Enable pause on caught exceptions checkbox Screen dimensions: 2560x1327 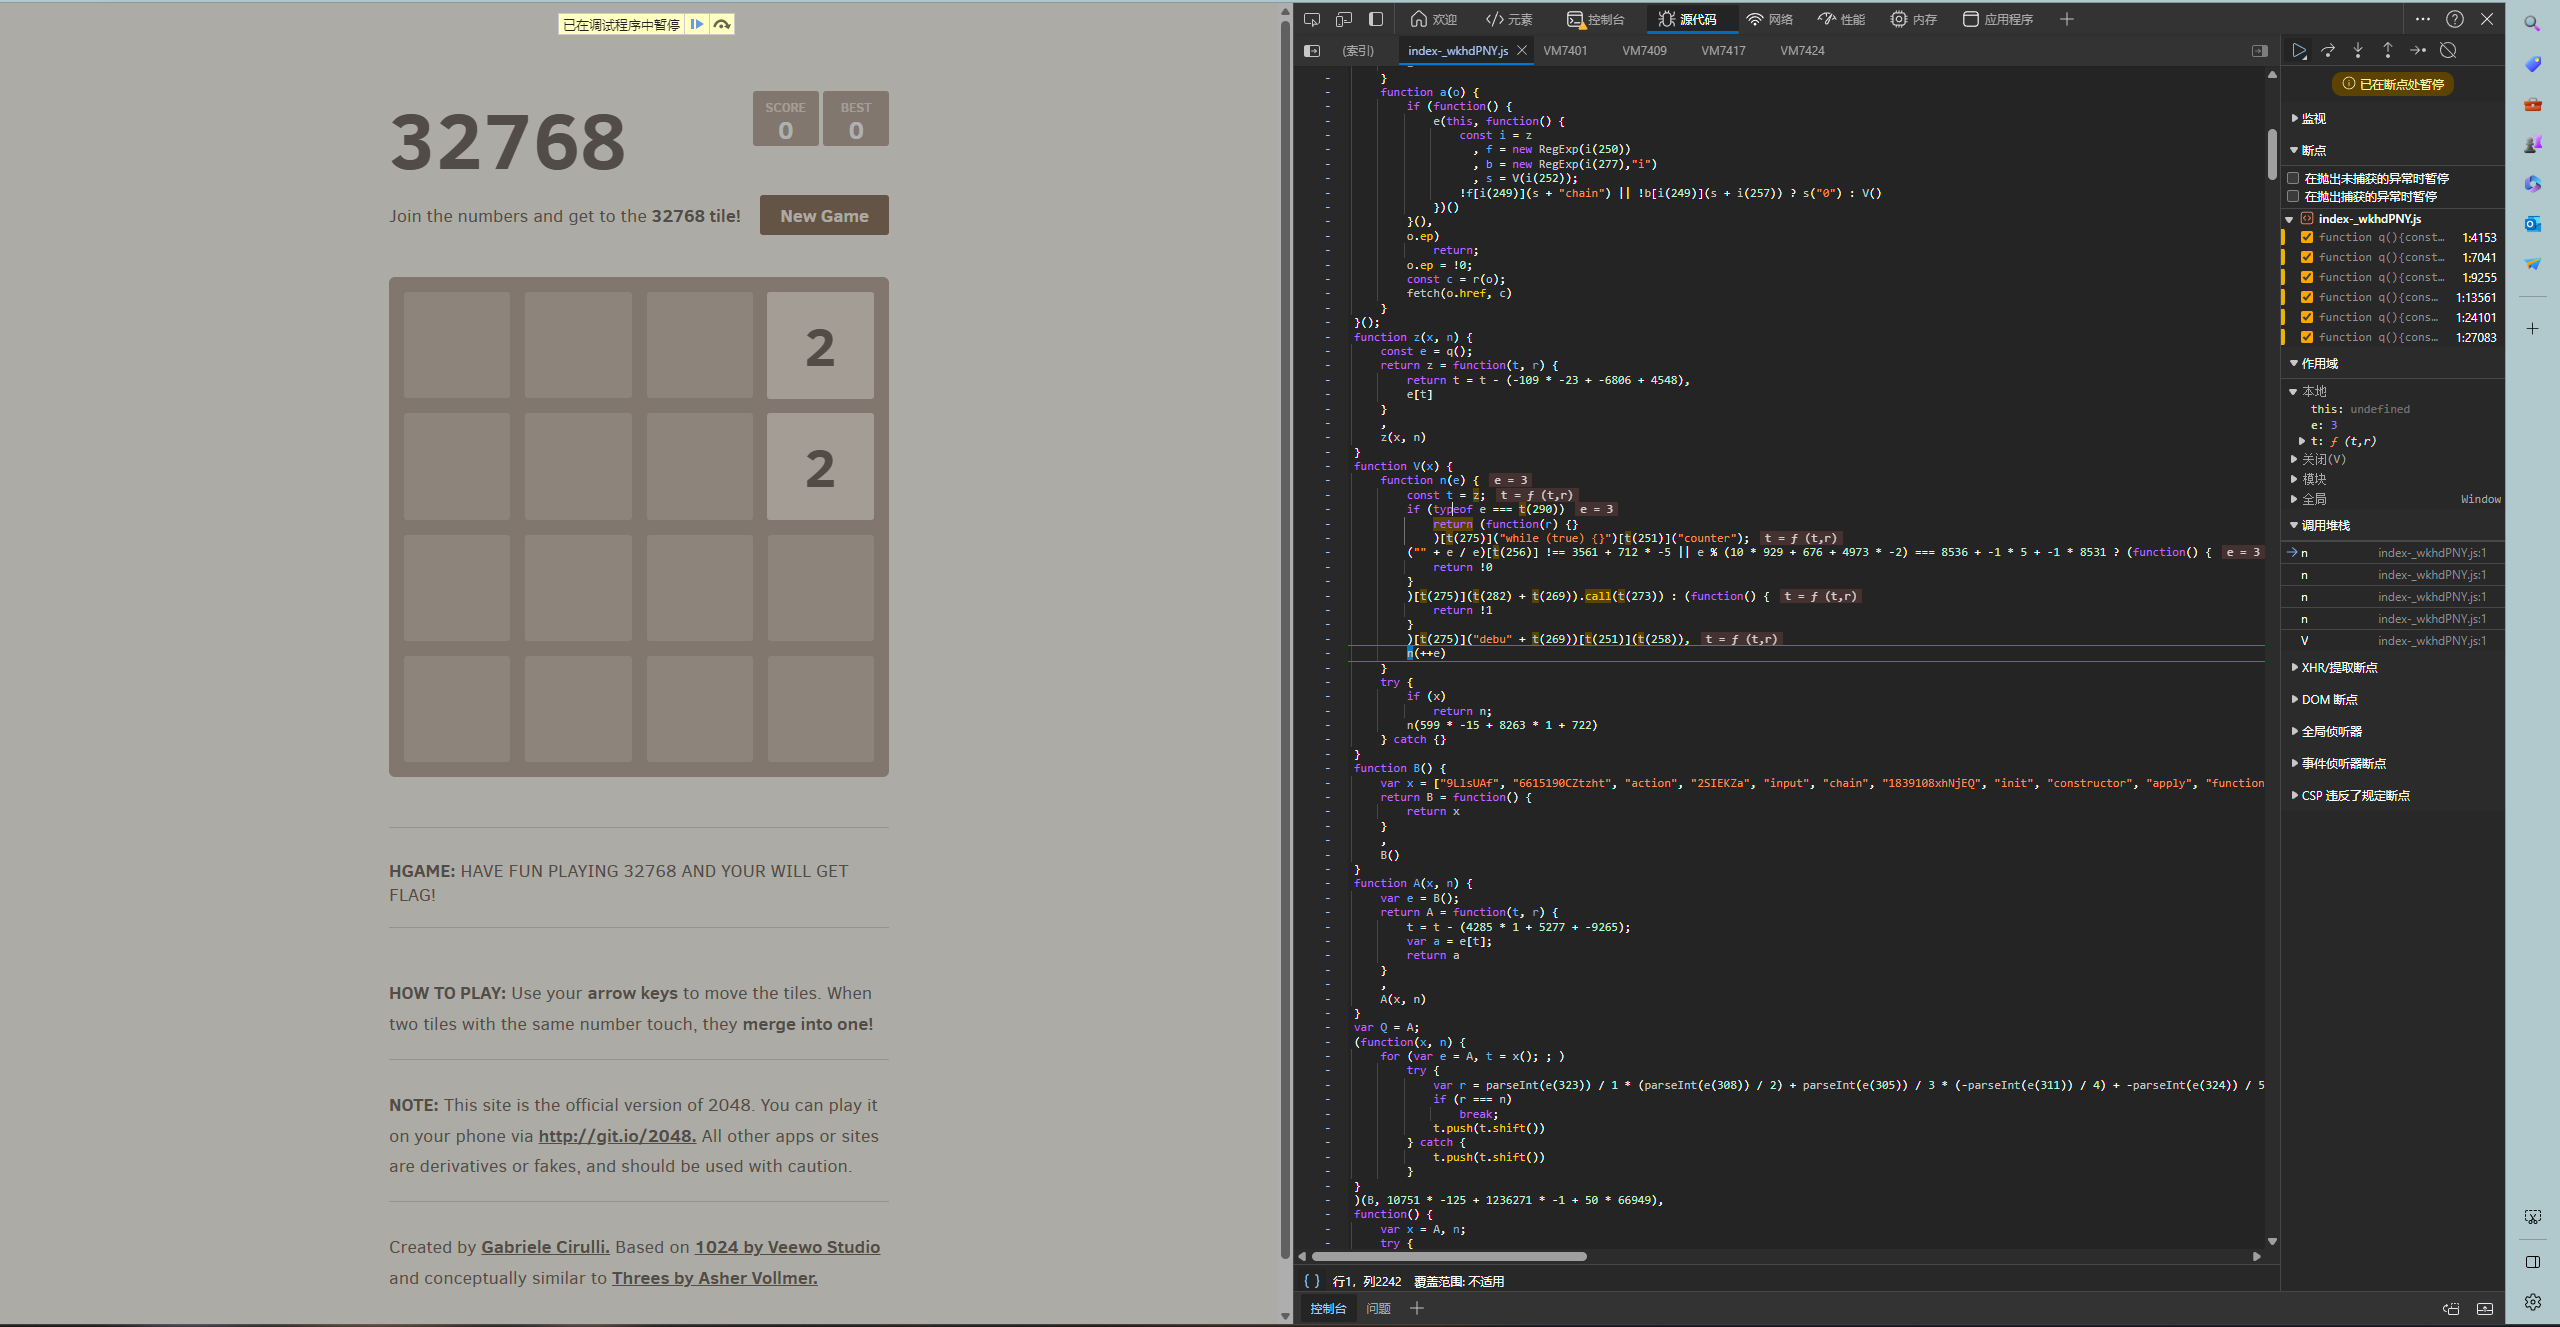pos(2293,196)
